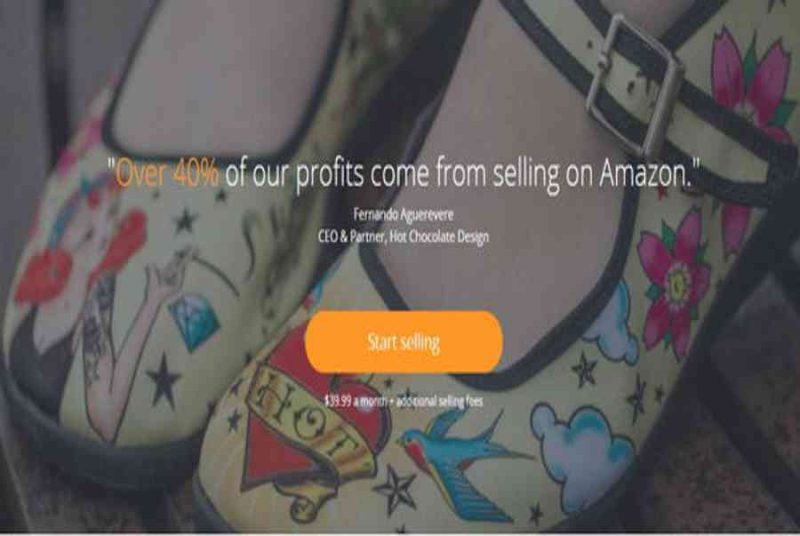
Task: Click the silver buckle on the shoe strap
Action: click(633, 84)
